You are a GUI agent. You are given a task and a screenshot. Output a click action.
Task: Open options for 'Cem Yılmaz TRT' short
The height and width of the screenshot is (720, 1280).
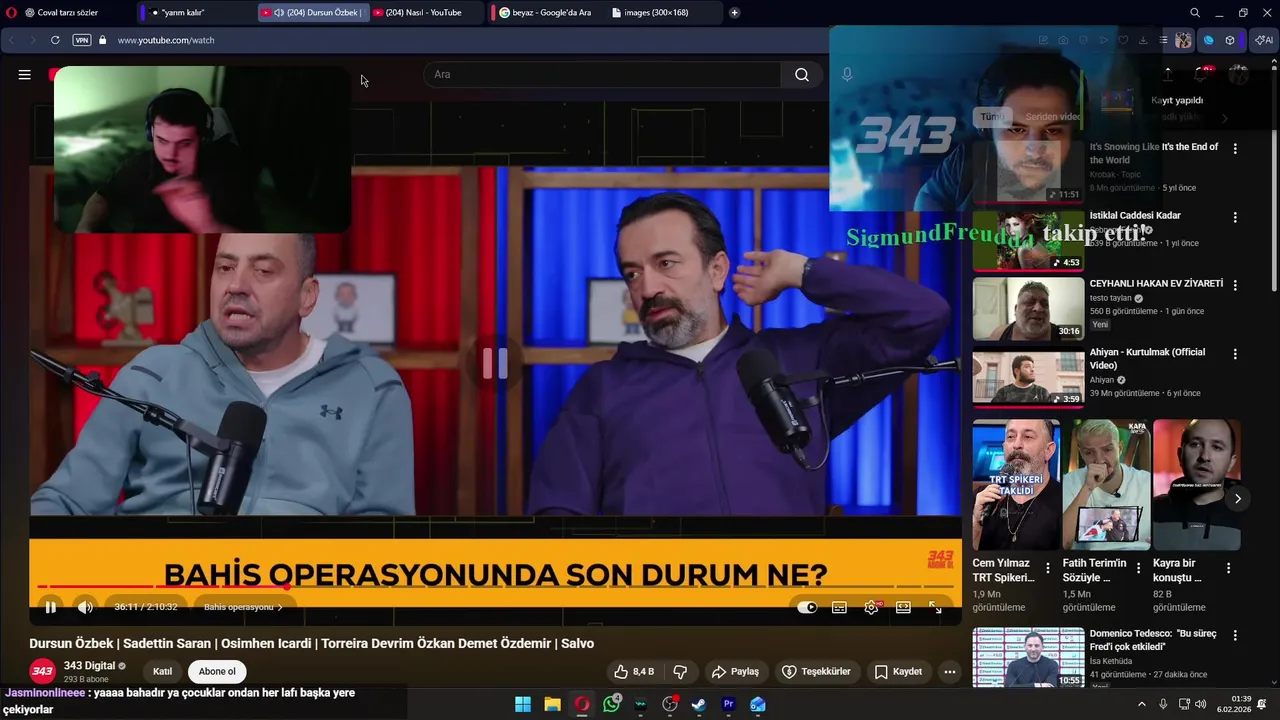pos(1048,567)
